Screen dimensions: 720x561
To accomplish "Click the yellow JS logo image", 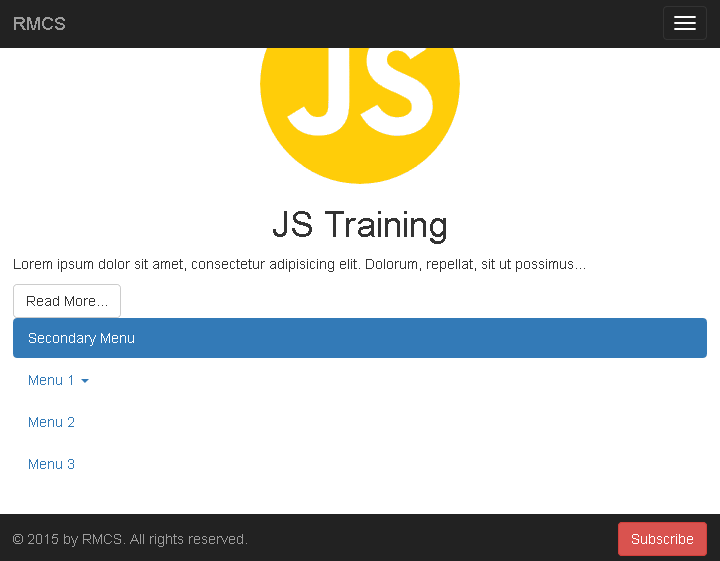I will 360,116.
